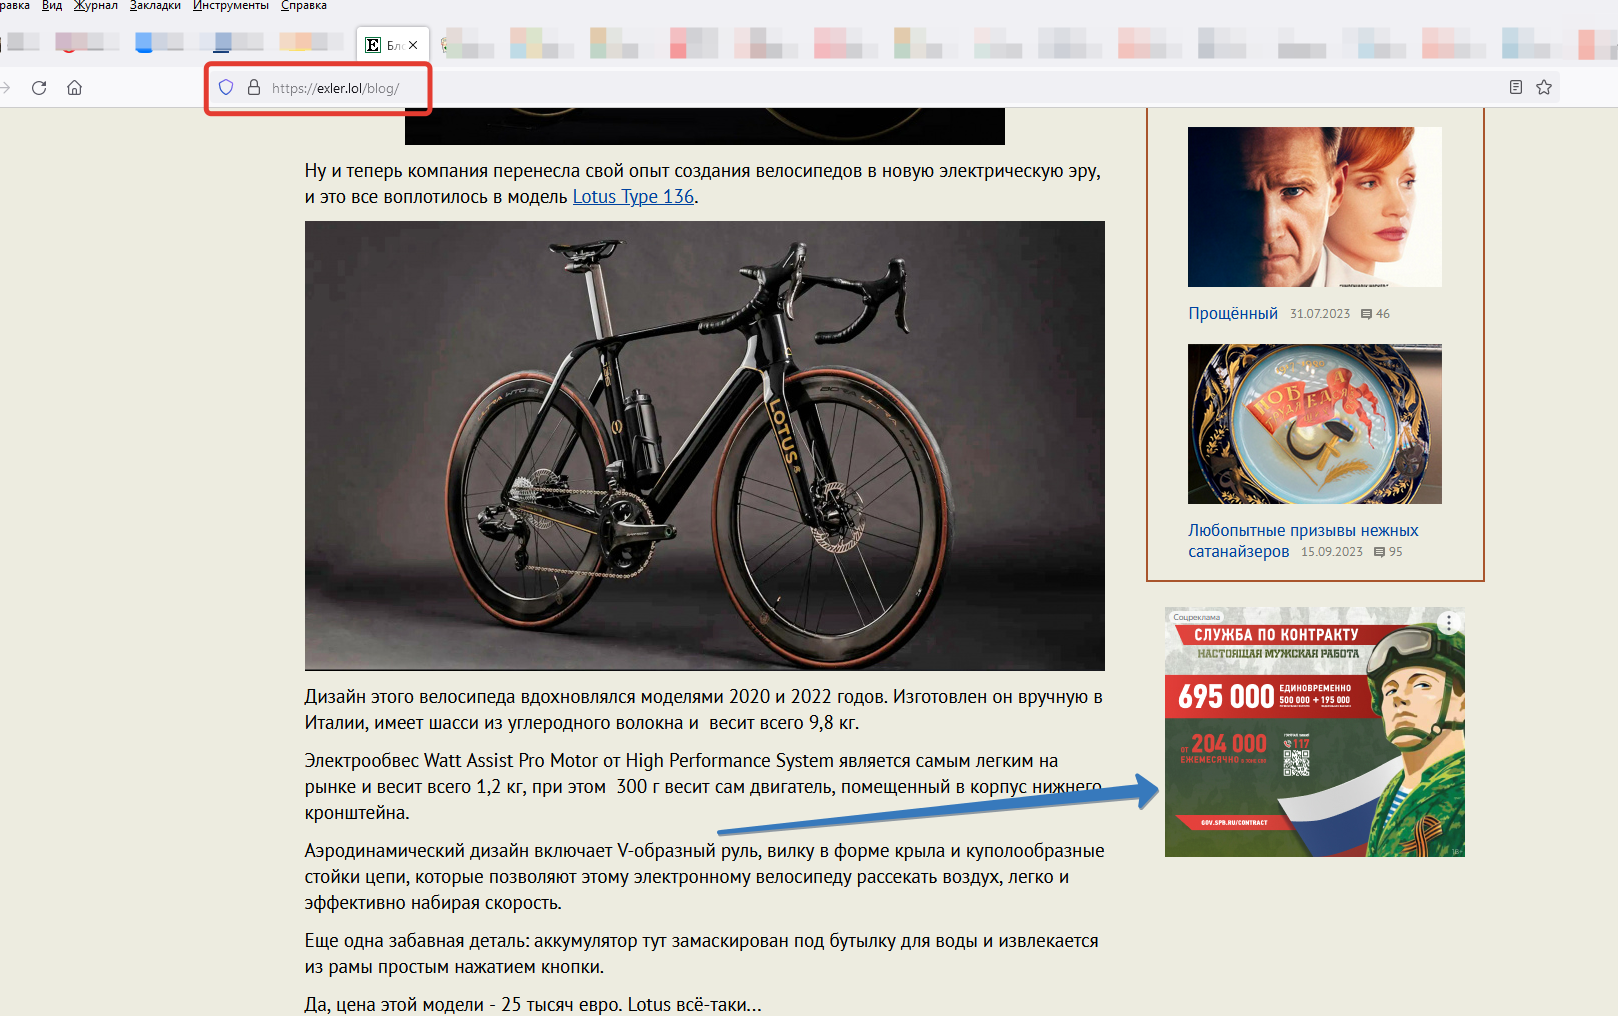Follow the Lotus Type 136 link

pos(633,197)
